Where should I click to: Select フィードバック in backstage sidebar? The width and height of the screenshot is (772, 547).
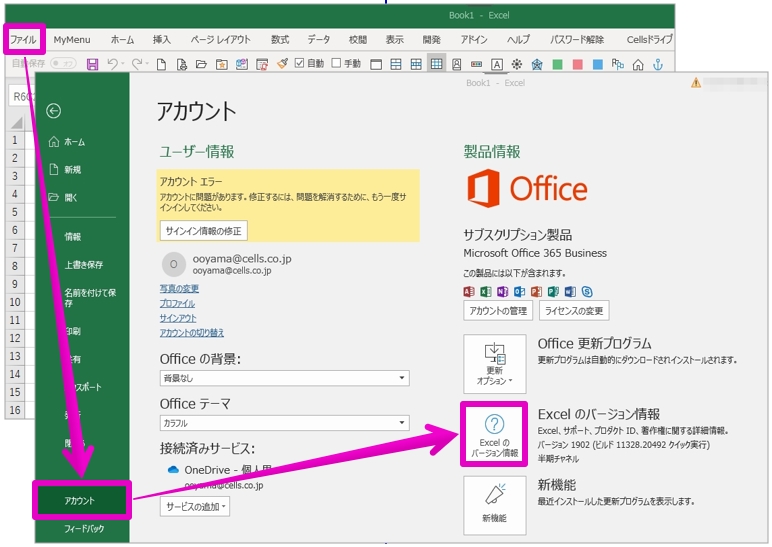click(x=83, y=528)
